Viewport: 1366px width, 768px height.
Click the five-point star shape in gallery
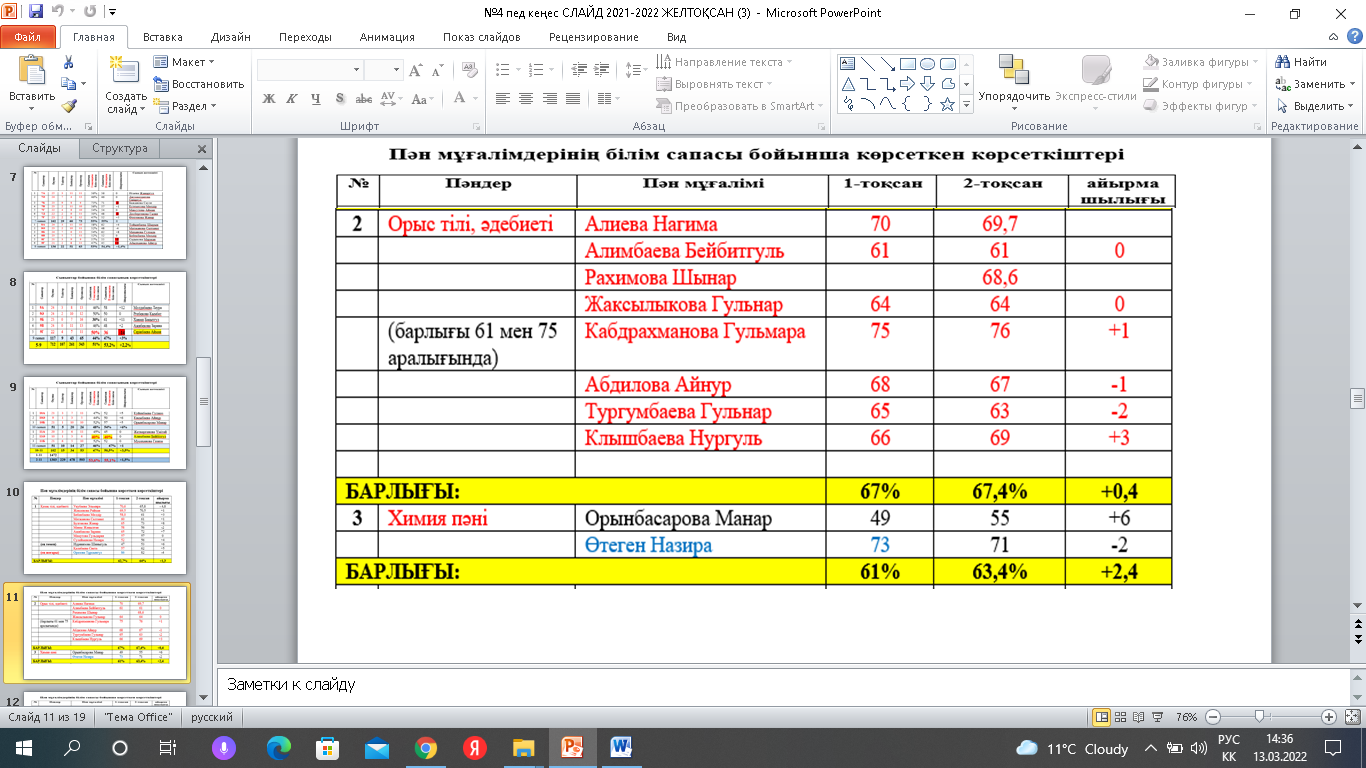point(947,104)
